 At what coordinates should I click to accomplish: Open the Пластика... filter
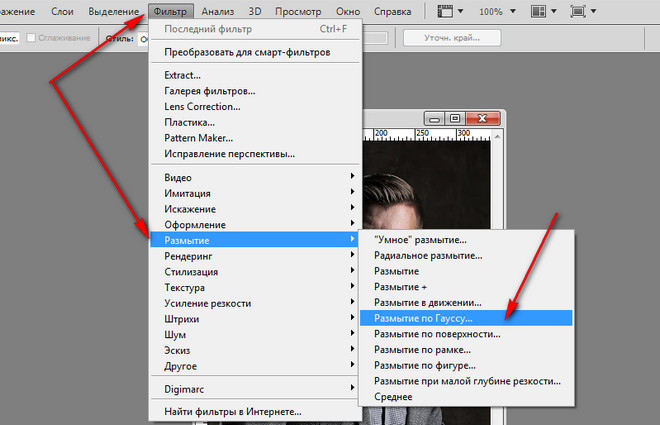coord(255,122)
